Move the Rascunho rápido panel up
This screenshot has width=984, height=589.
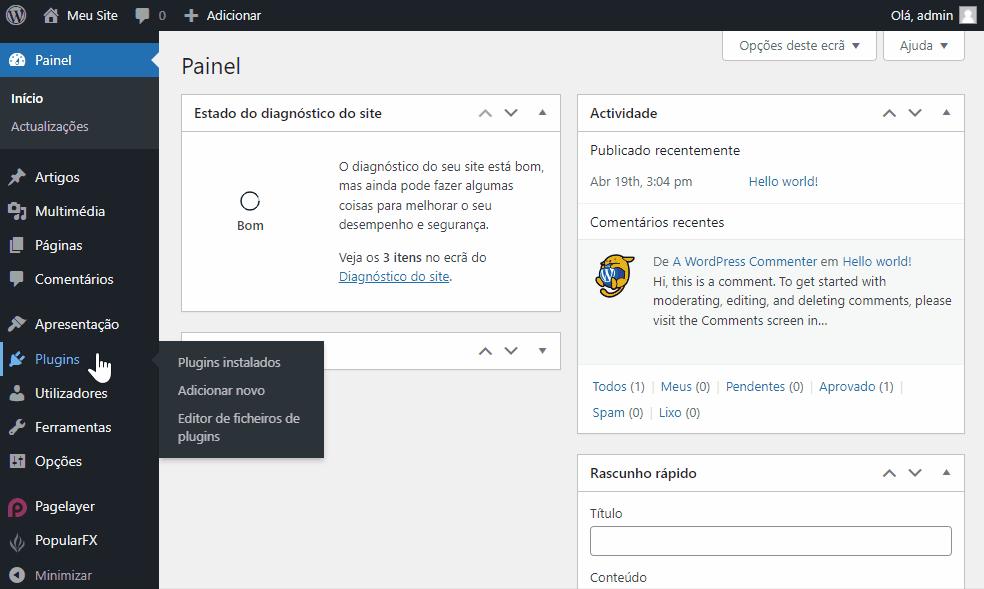point(889,474)
